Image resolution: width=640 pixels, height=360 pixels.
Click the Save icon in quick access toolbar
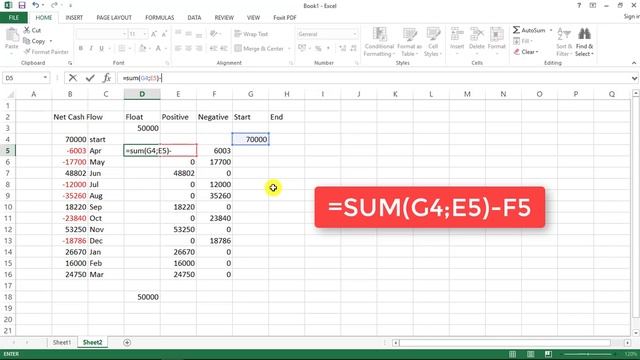[x=22, y=5]
